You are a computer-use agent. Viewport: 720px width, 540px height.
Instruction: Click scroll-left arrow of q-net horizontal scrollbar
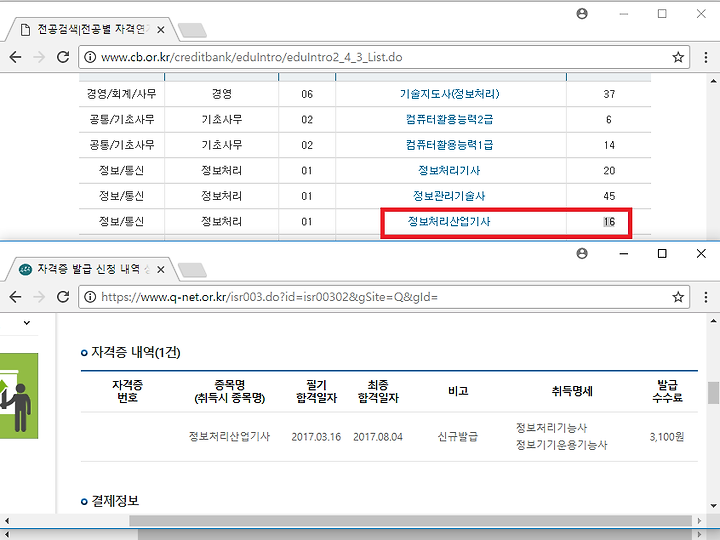6,521
